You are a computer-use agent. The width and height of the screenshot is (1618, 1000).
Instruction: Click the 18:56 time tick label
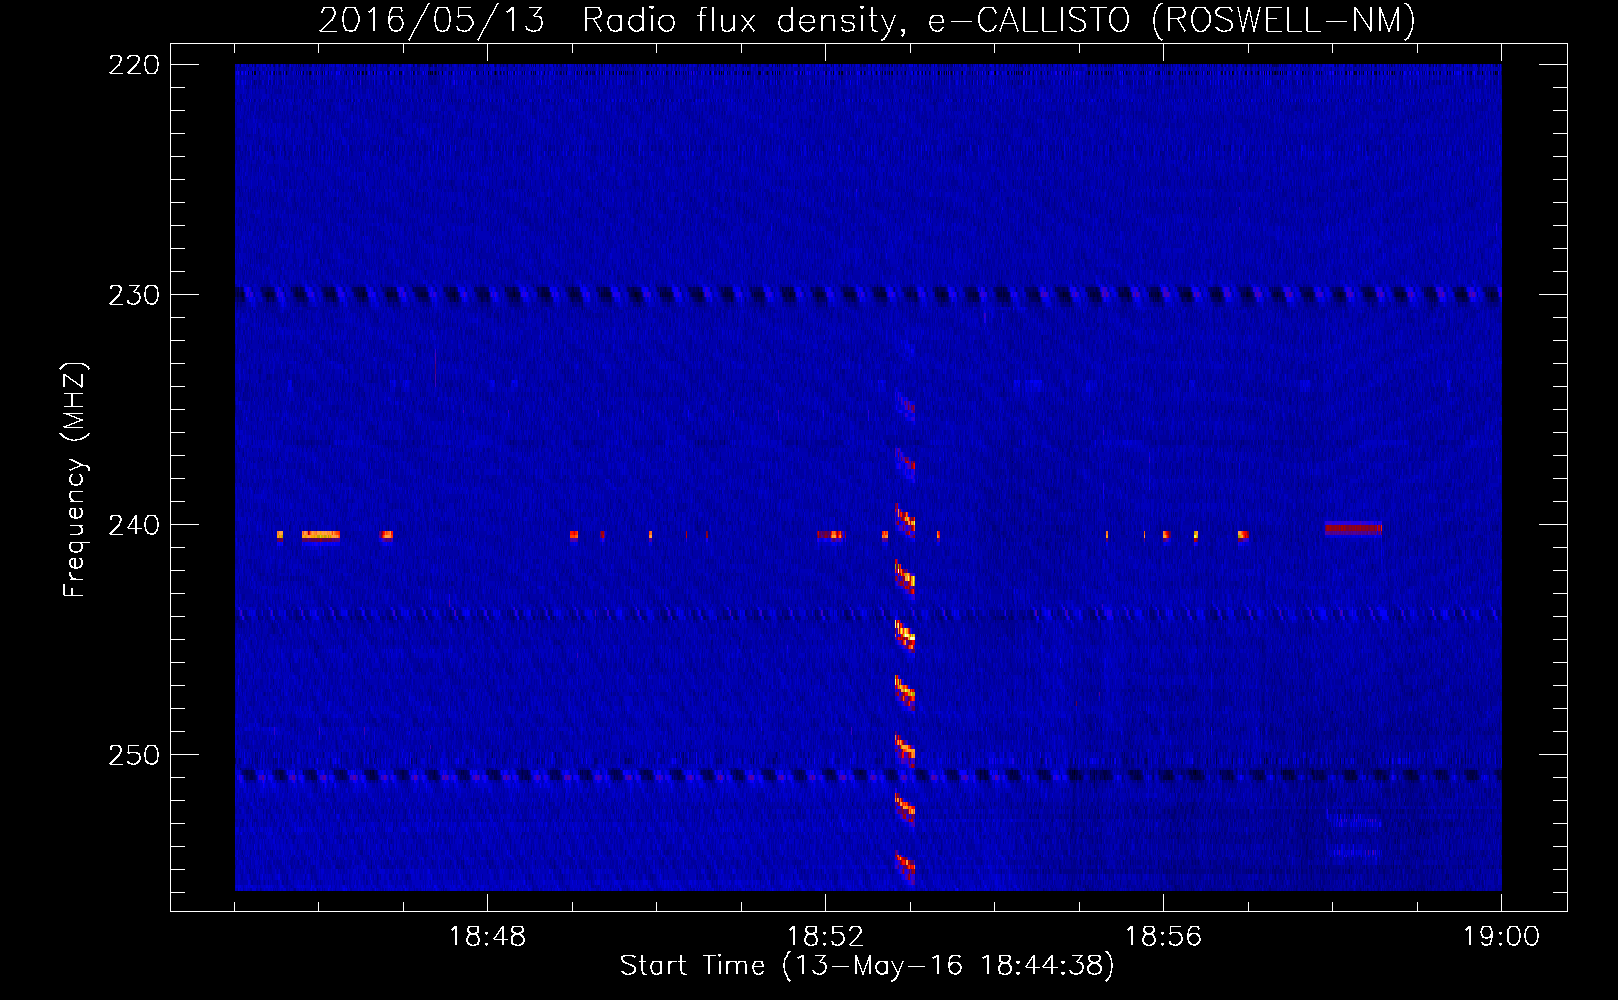coord(1164,937)
